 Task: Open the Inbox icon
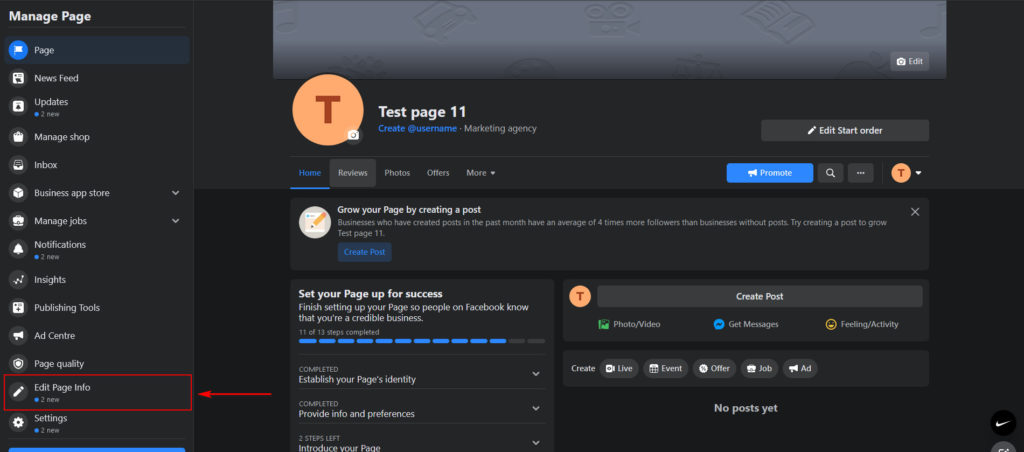click(x=18, y=165)
